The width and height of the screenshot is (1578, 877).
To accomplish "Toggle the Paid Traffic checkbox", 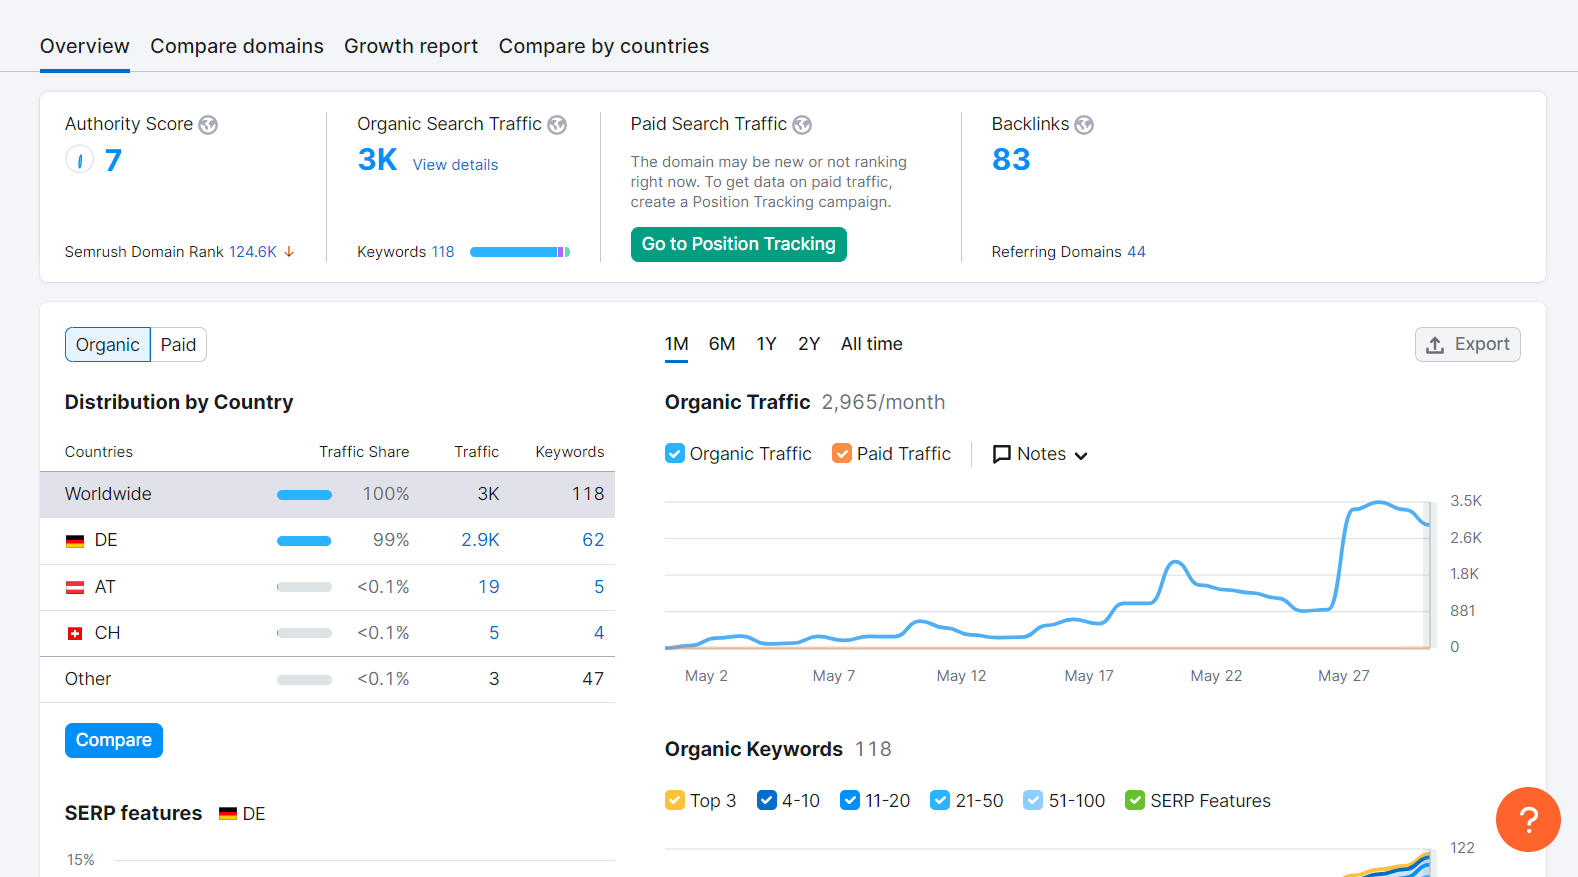I will click(x=842, y=454).
